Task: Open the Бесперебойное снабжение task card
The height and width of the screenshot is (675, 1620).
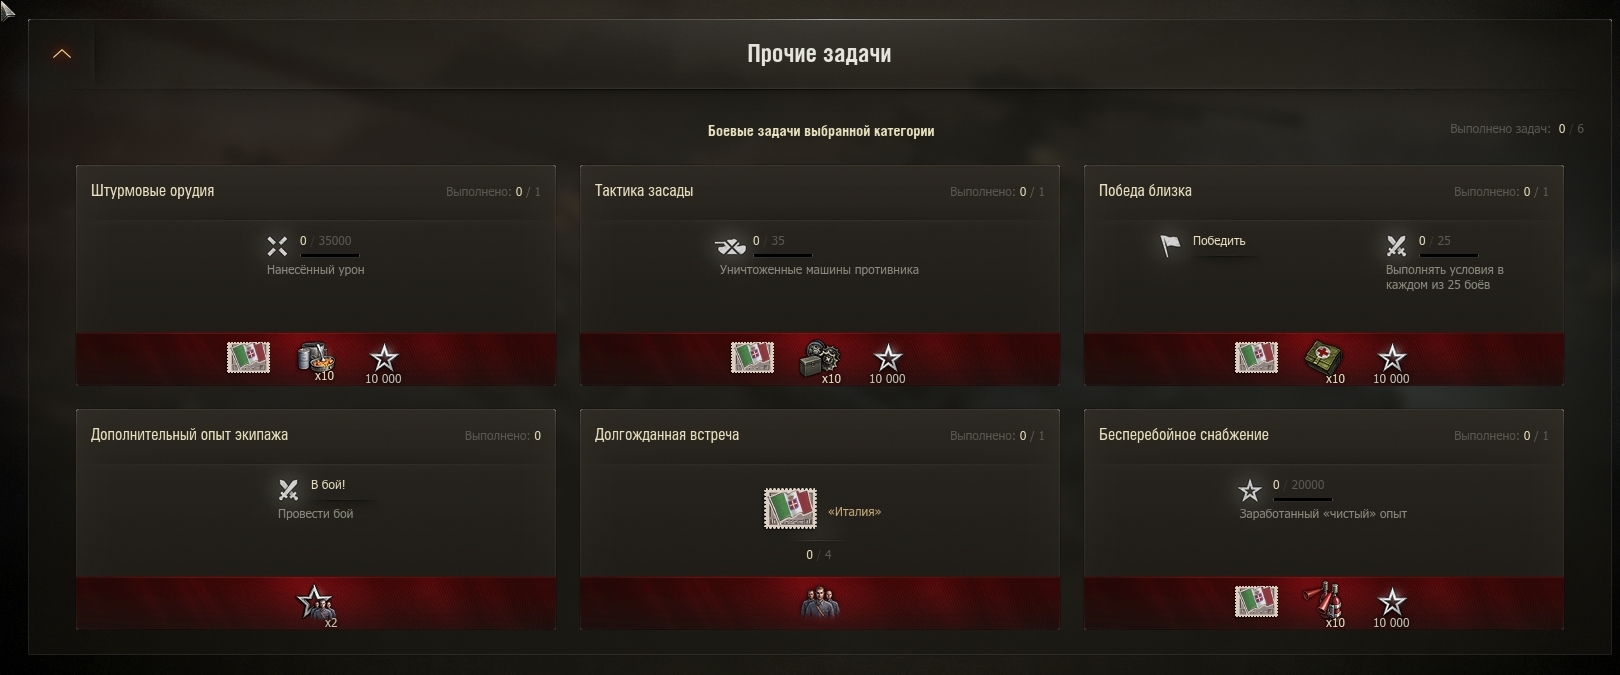Action: pos(1324,519)
